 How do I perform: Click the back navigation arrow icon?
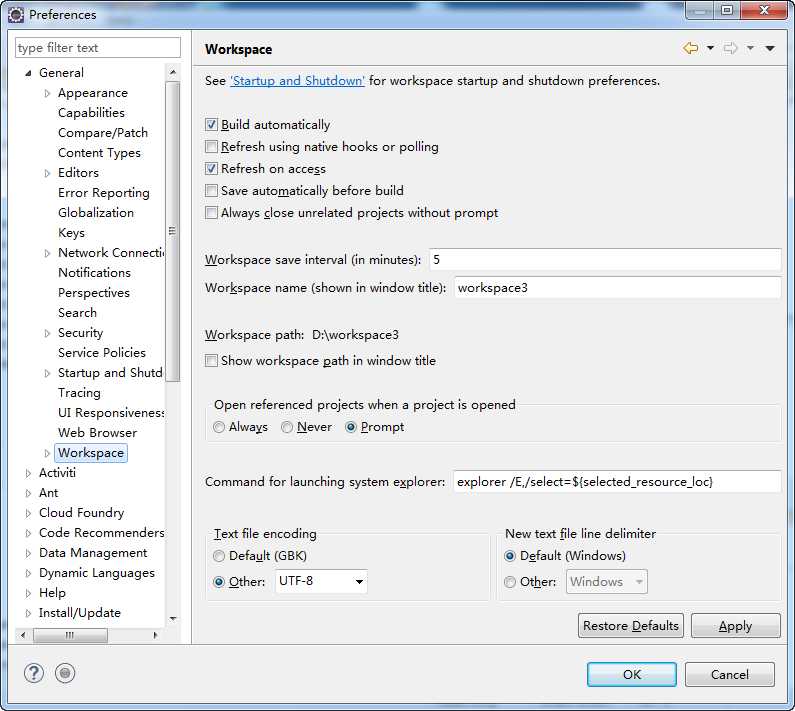coord(691,48)
